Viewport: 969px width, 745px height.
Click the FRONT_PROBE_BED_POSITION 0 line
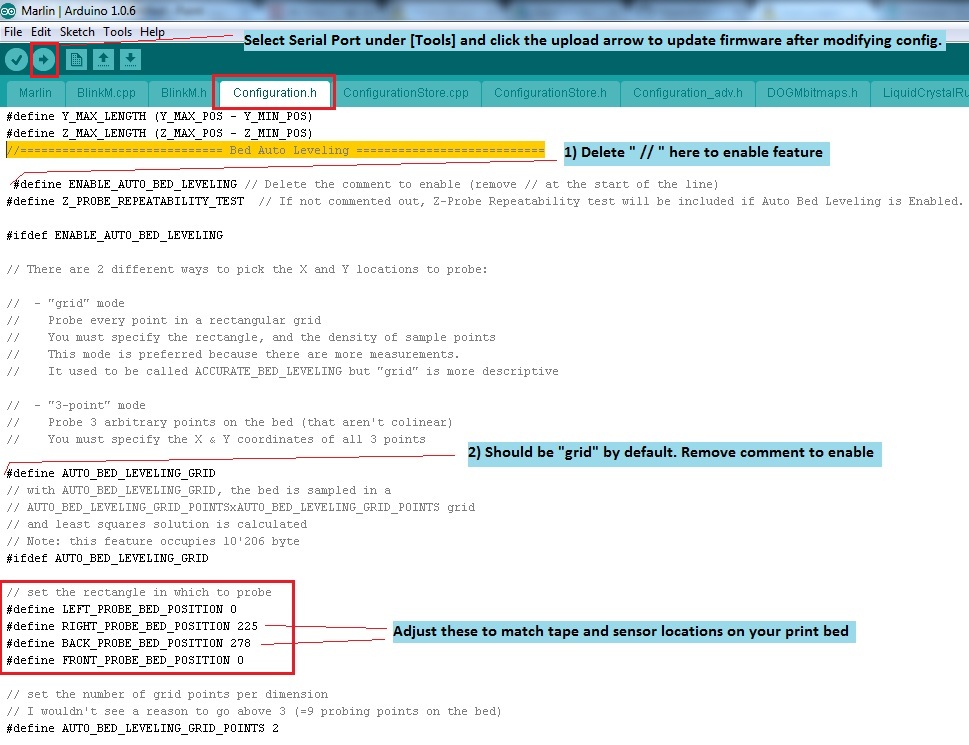point(125,660)
